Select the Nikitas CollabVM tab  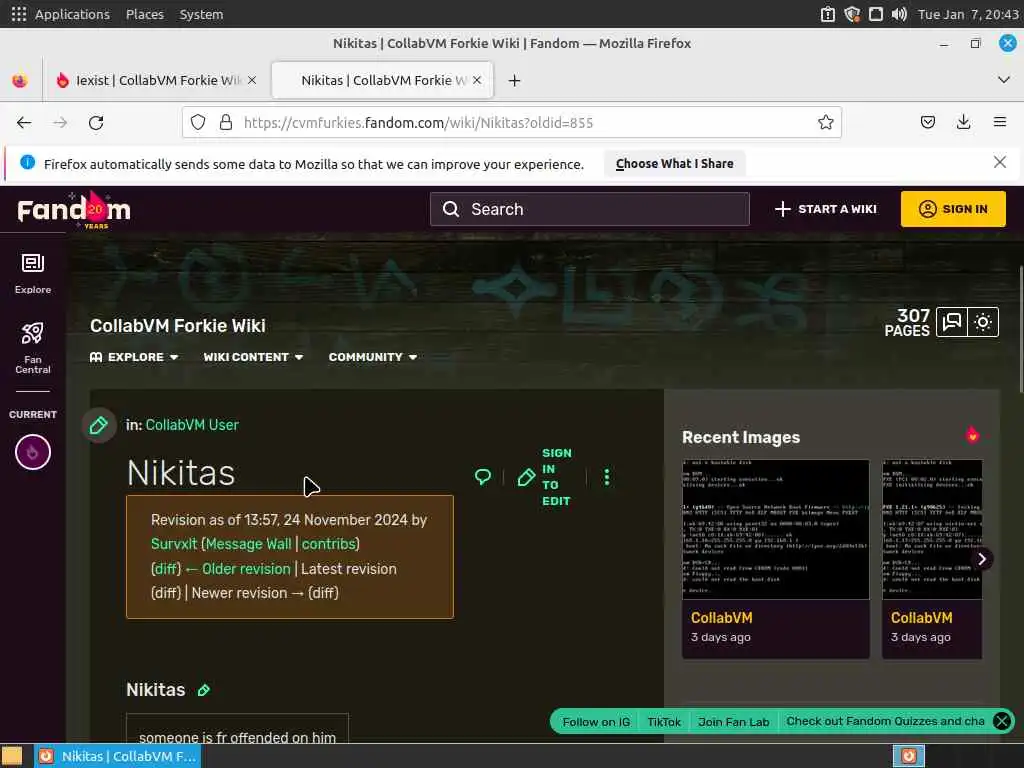[383, 80]
